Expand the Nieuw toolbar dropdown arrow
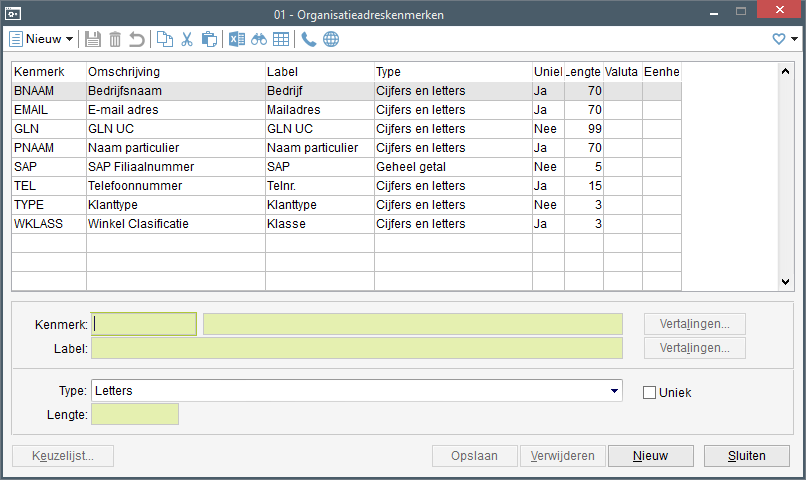The height and width of the screenshot is (480, 806). coord(69,39)
